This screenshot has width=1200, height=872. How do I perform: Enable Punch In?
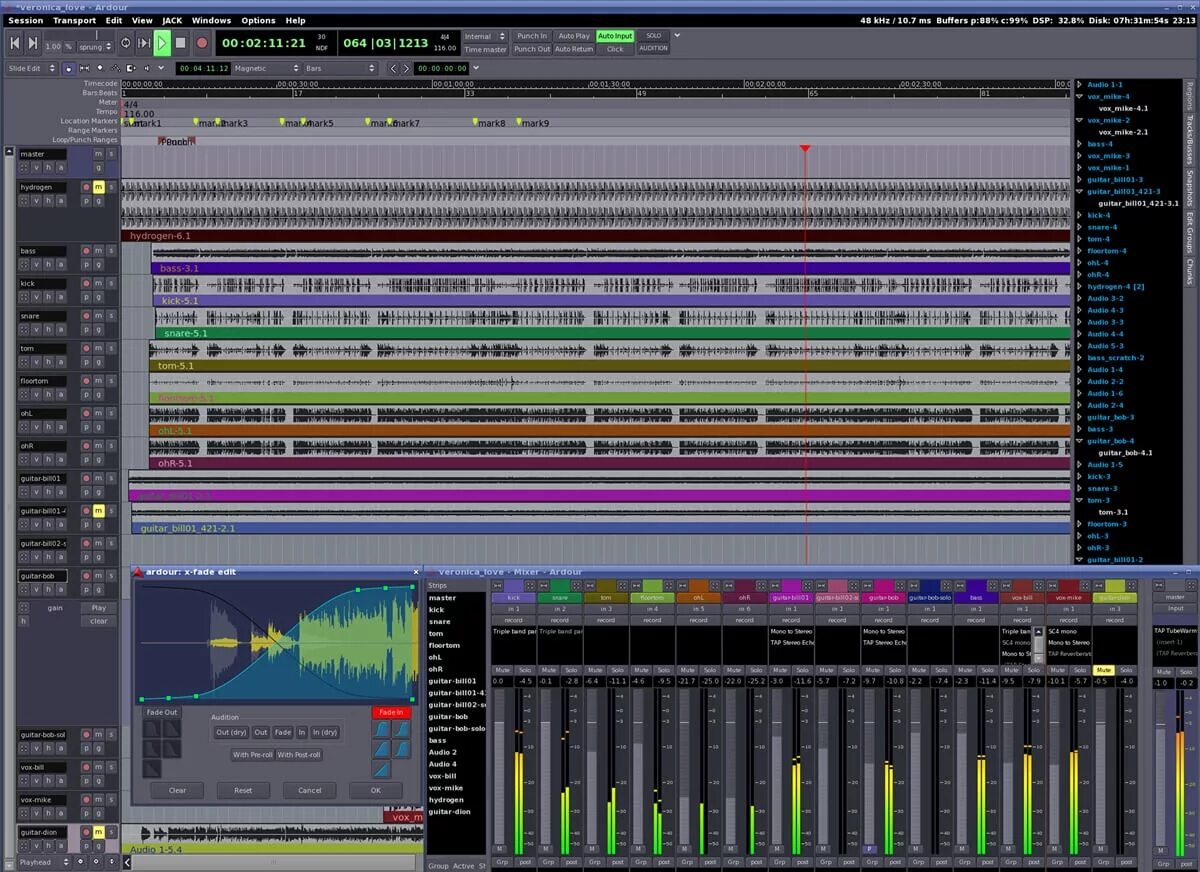532,36
